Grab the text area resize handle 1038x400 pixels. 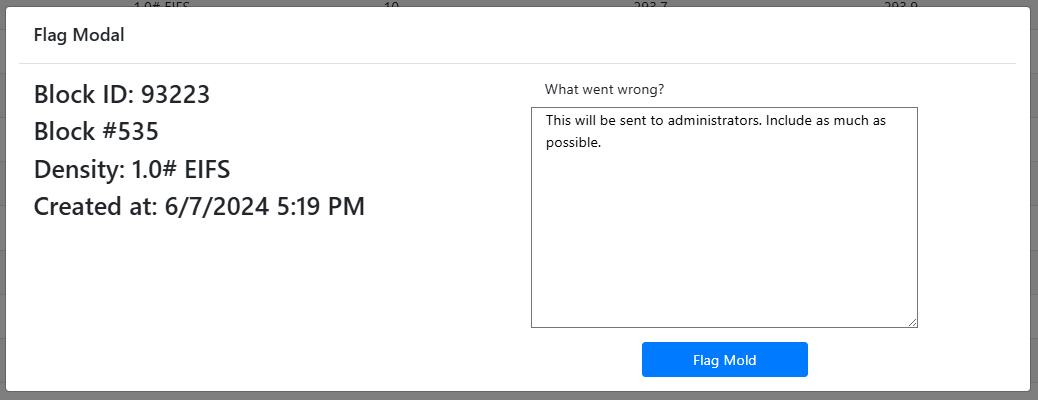click(x=912, y=322)
